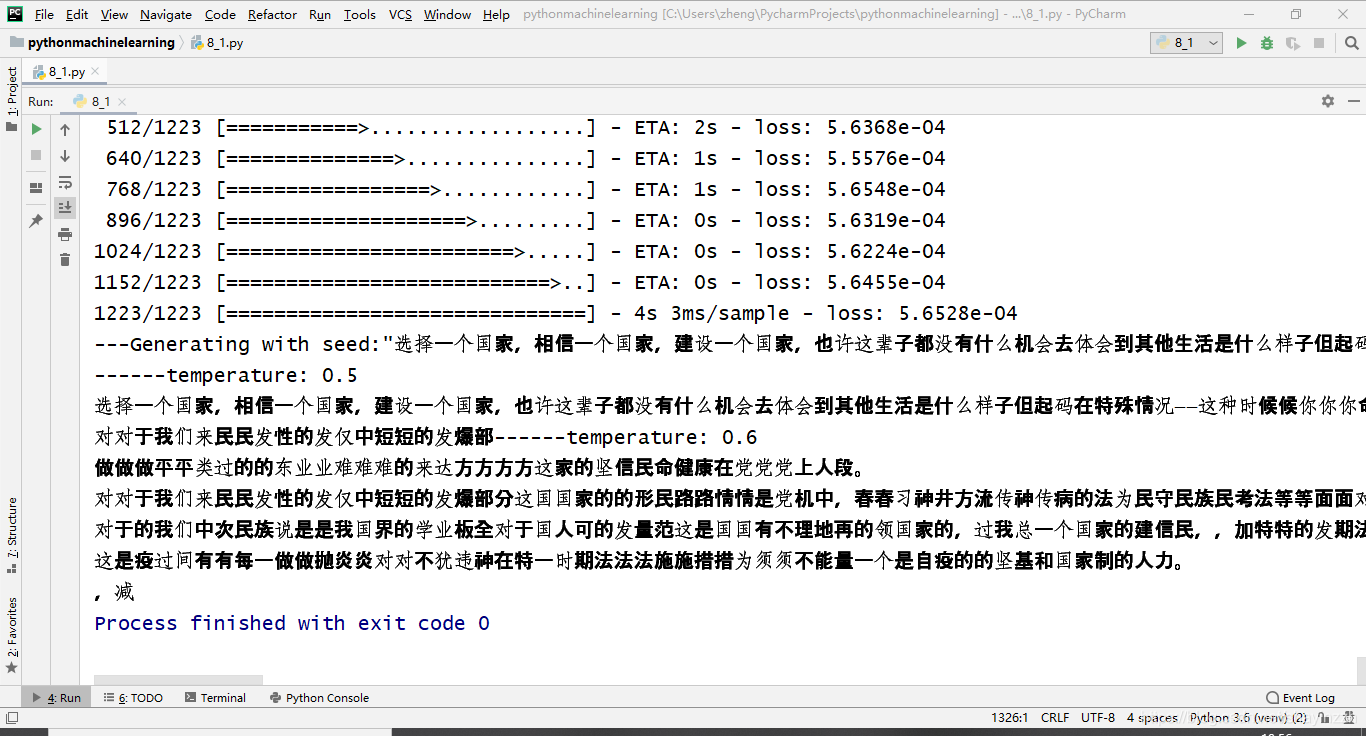
Task: Close the 8_1.py editor tab
Action: pos(95,72)
